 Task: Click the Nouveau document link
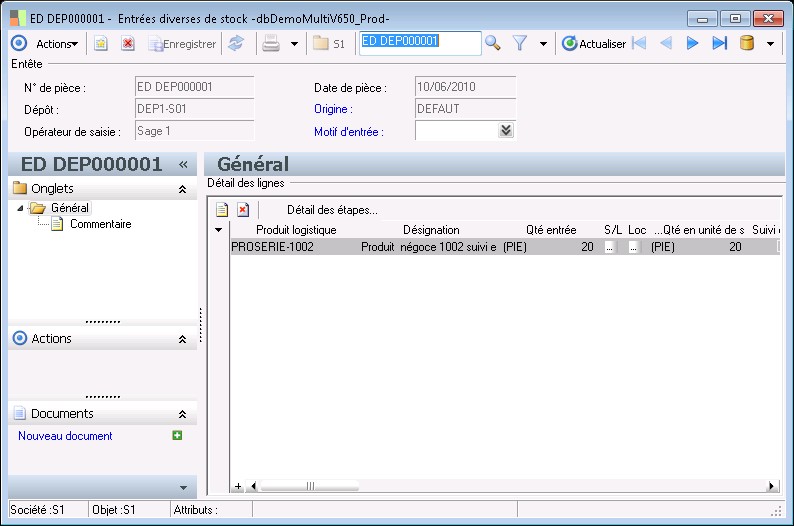click(65, 436)
